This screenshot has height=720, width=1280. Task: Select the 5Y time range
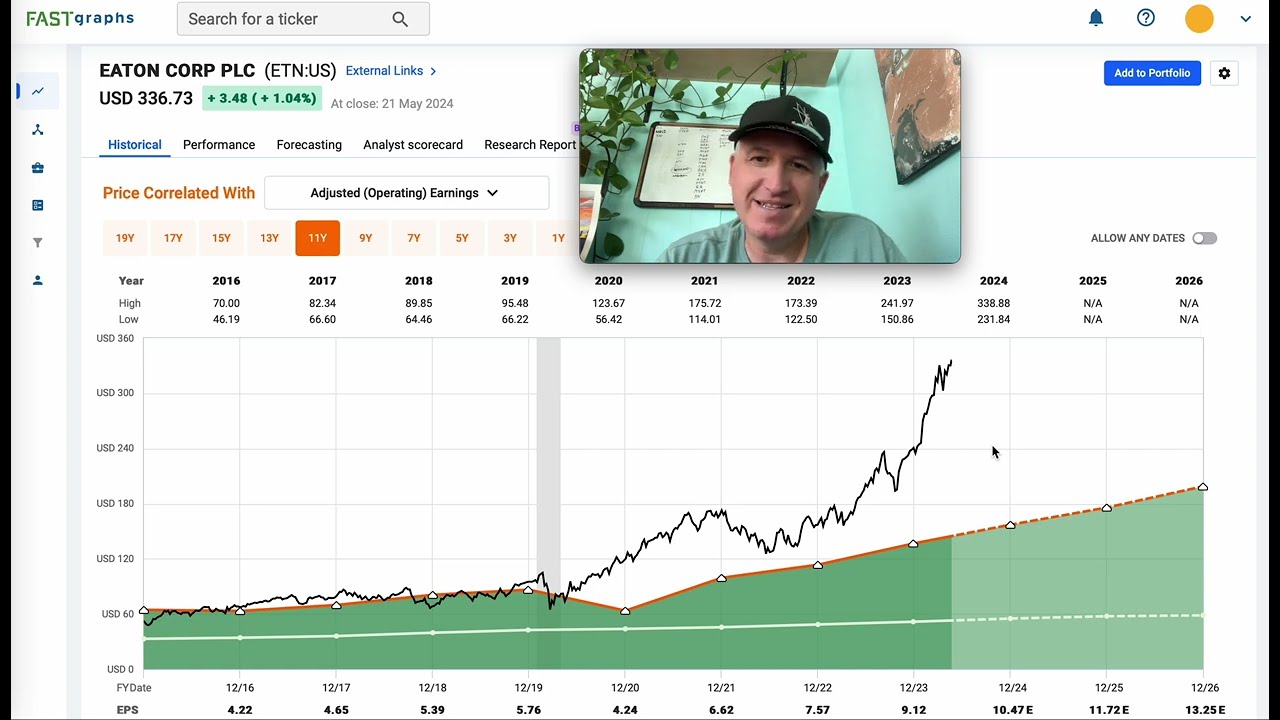[462, 238]
